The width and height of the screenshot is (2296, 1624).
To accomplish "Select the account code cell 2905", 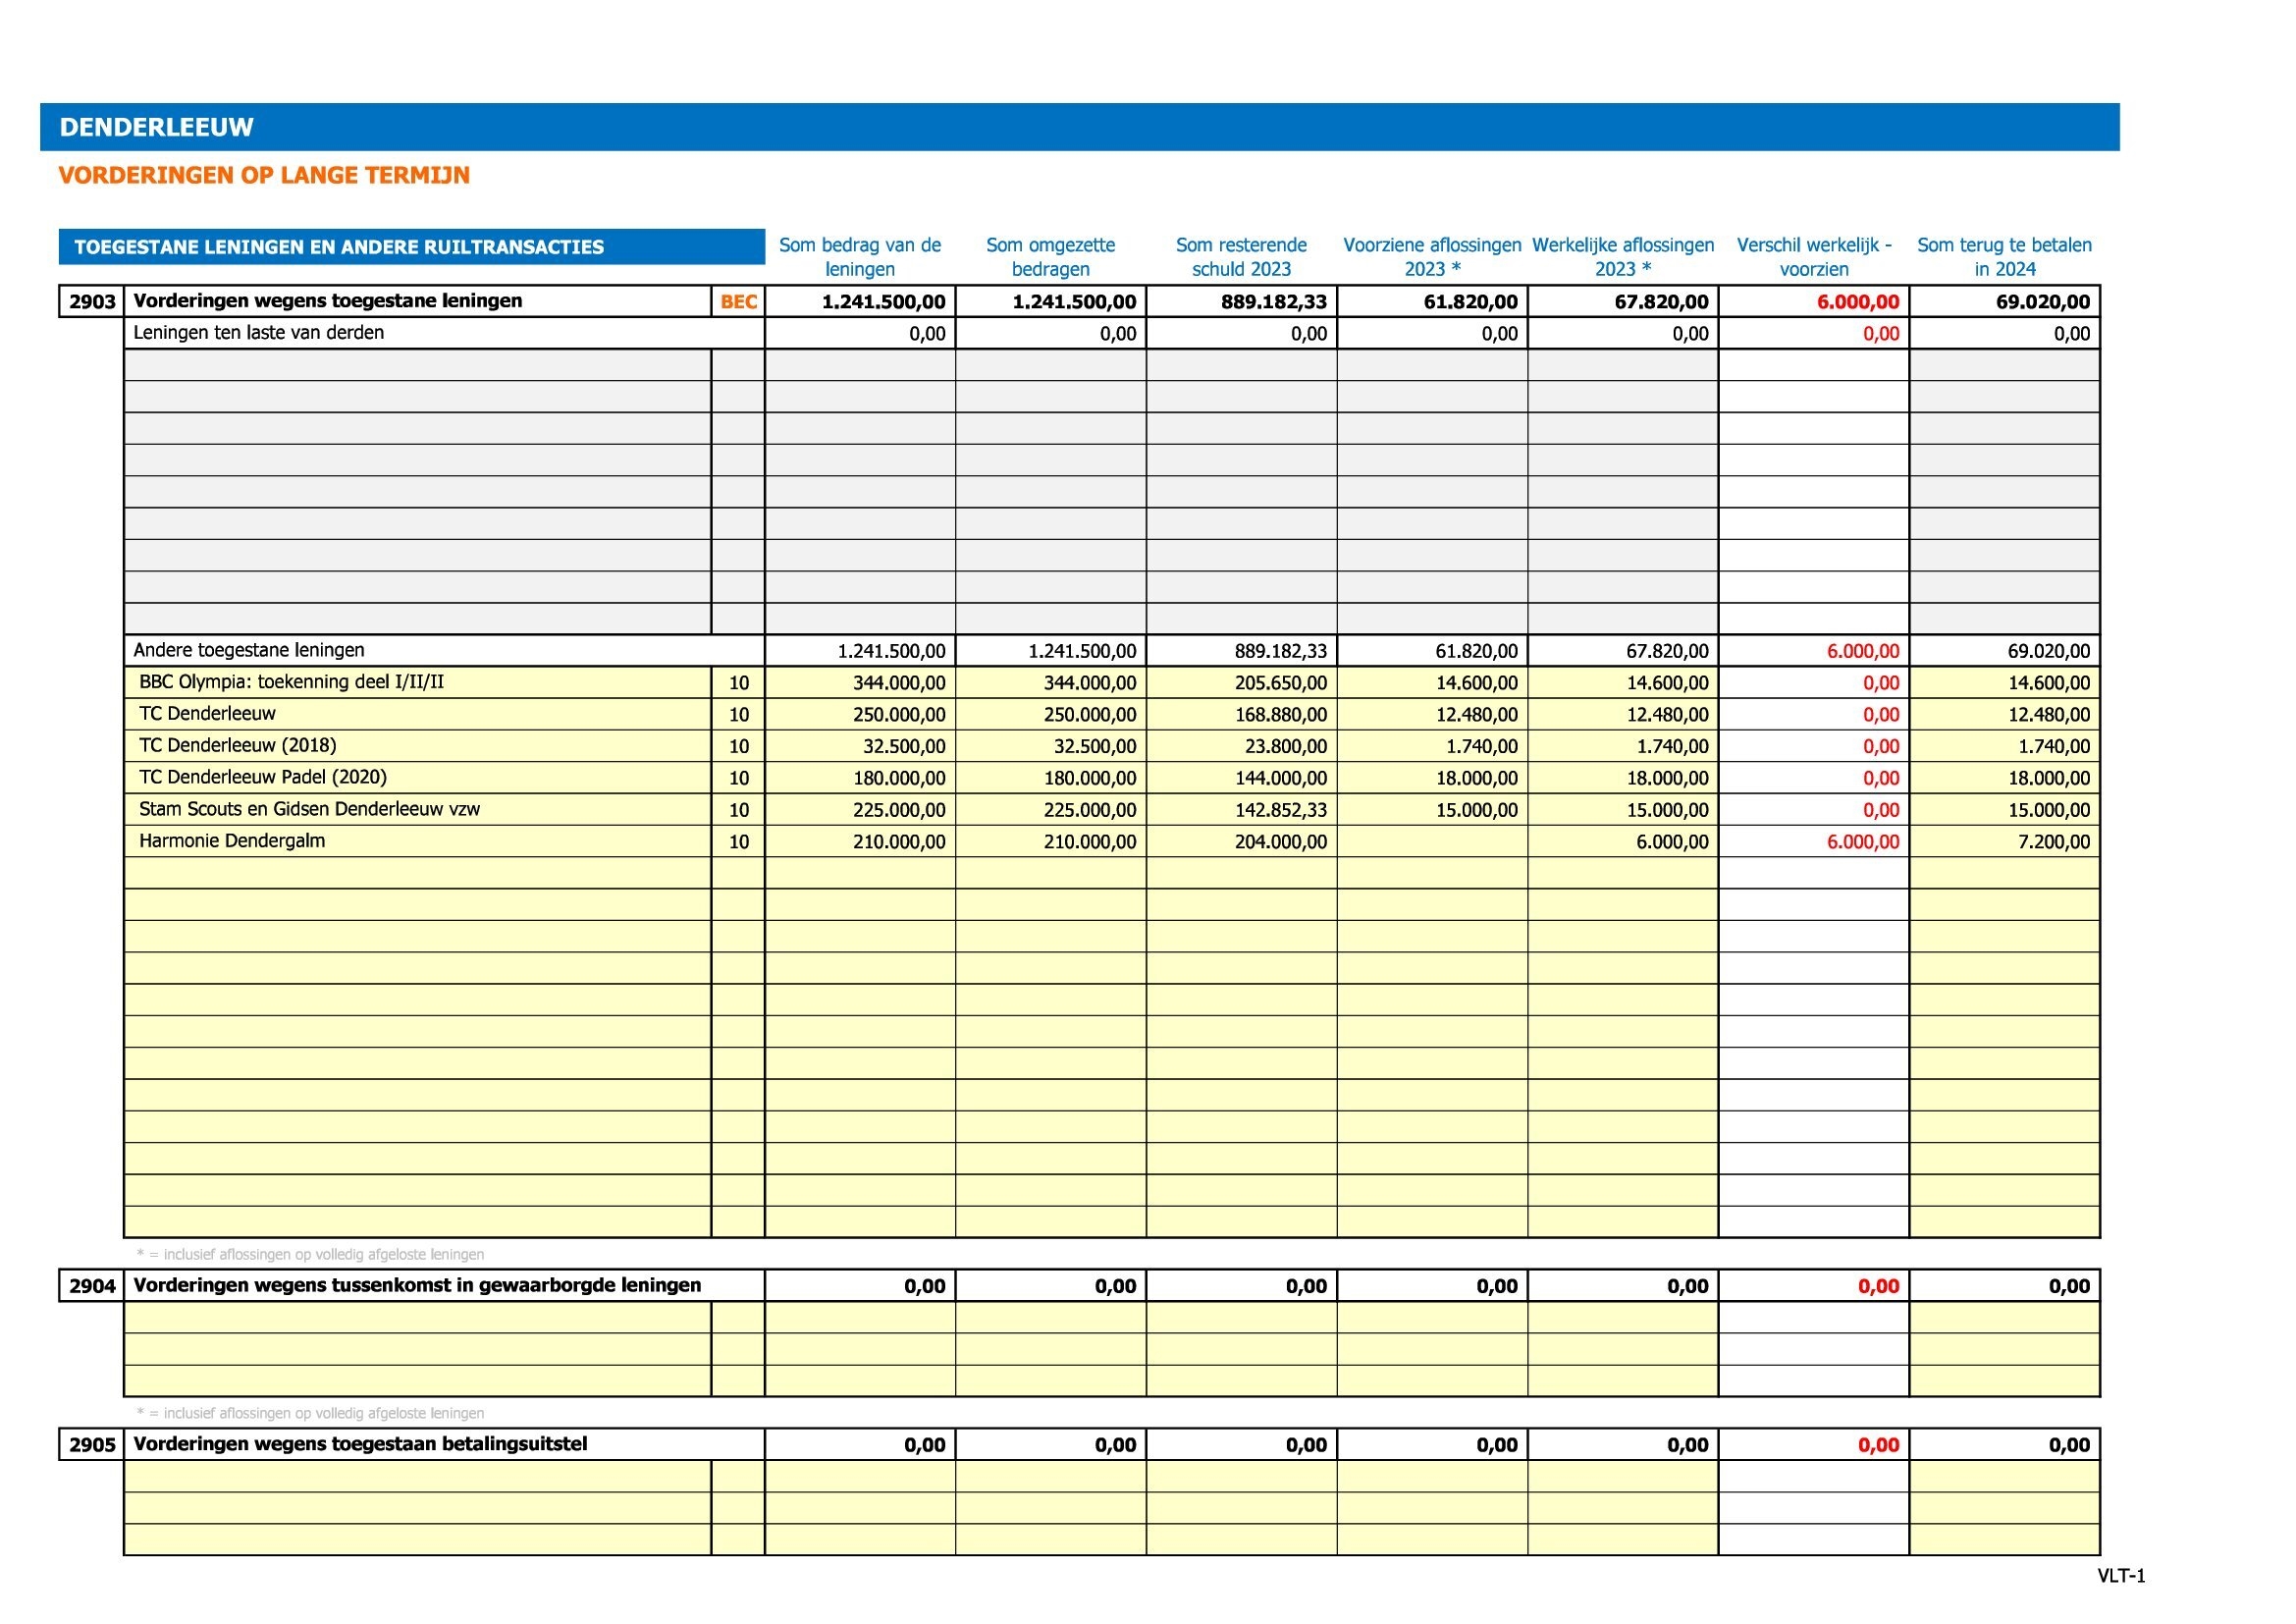I will (x=92, y=1444).
